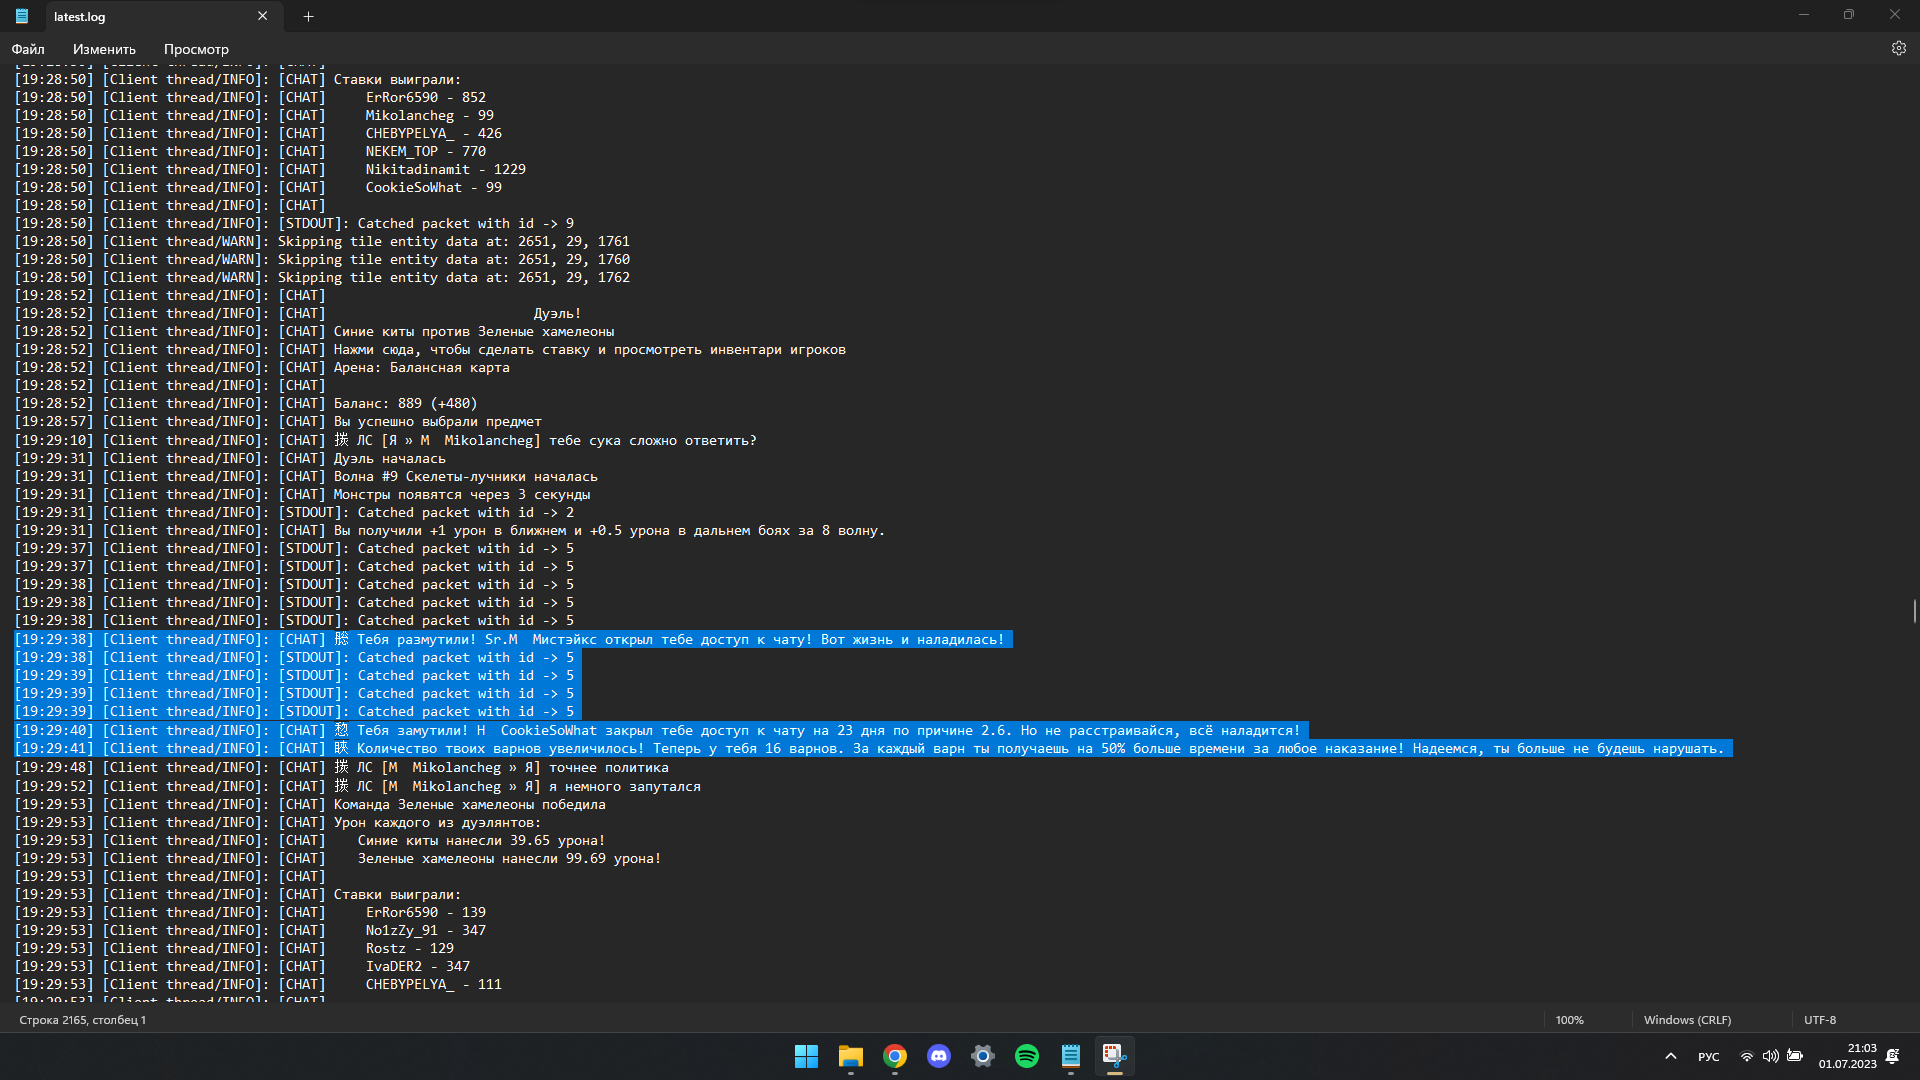Click line 'Дуэль началась'

click(x=230, y=458)
